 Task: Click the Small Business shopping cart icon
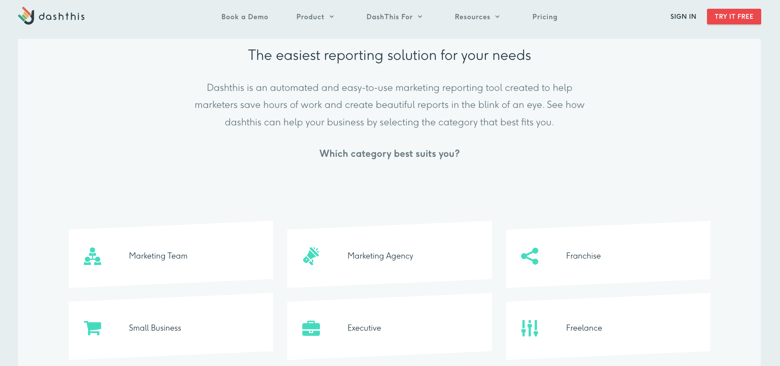click(x=93, y=328)
